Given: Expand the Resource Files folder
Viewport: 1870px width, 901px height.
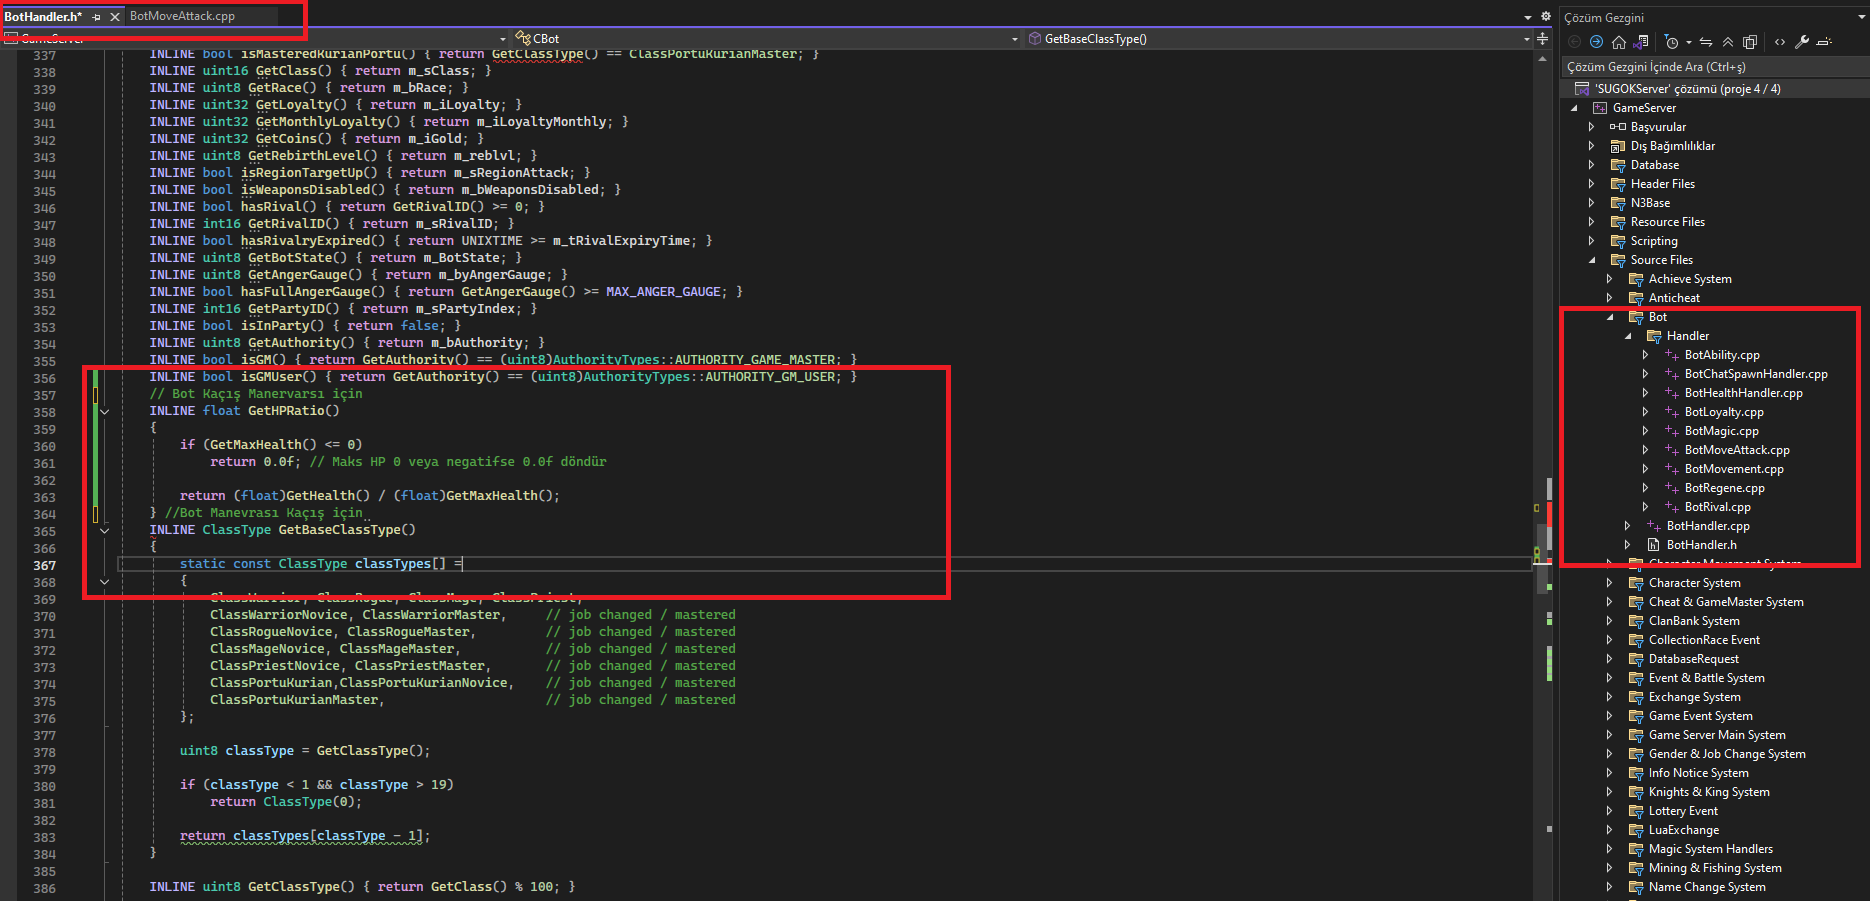Looking at the screenshot, I should click(1592, 222).
